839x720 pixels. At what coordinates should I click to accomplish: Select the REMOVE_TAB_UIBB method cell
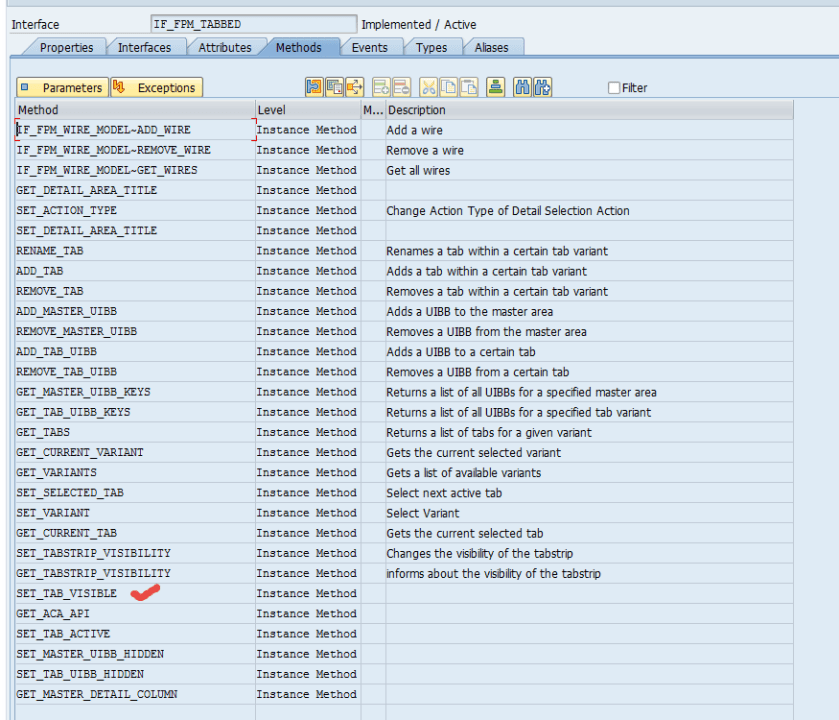[135, 372]
